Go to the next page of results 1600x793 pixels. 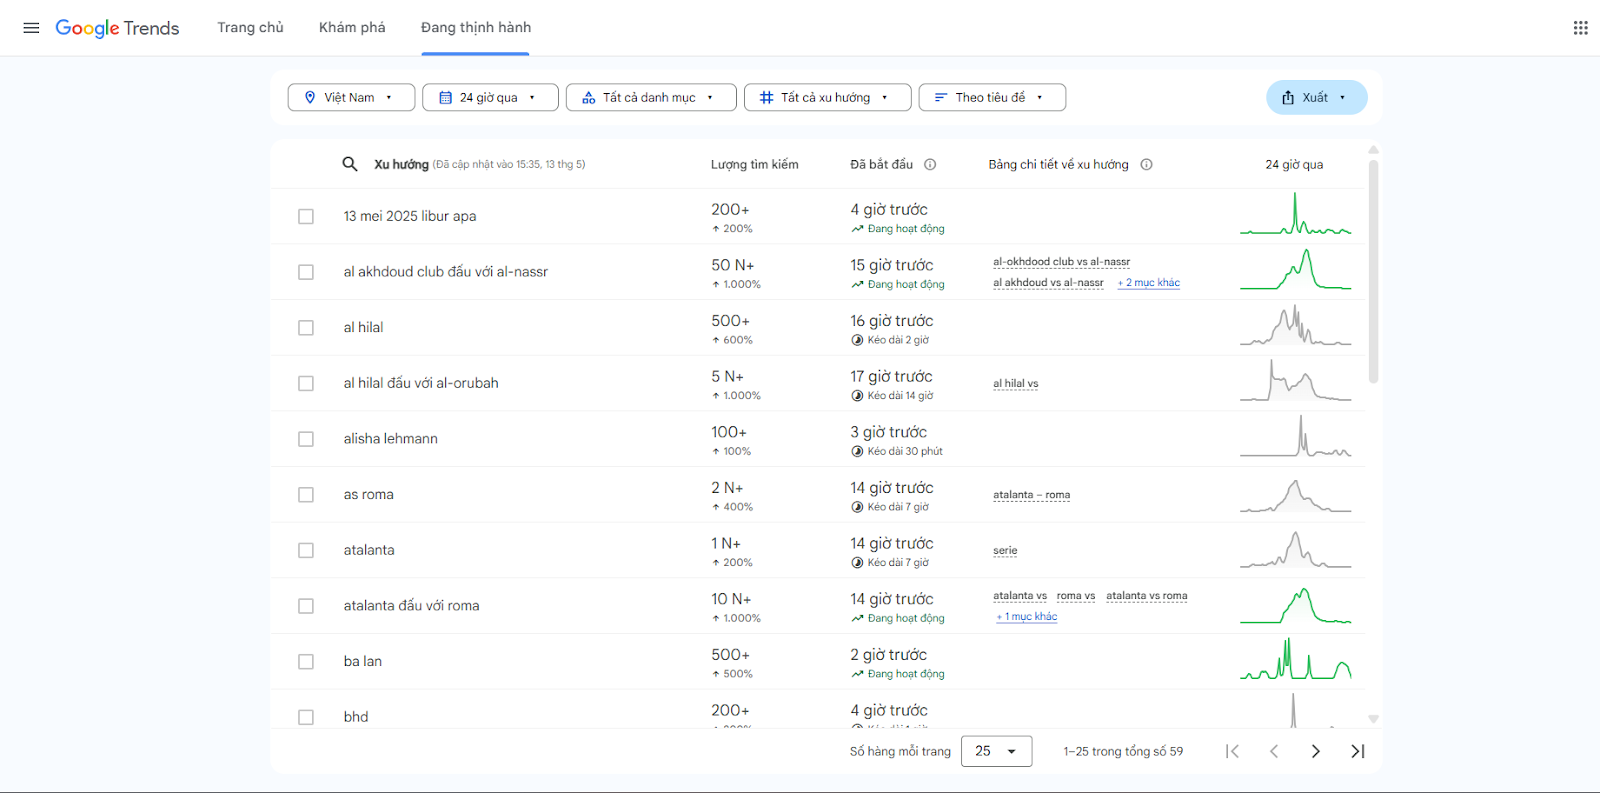point(1316,751)
